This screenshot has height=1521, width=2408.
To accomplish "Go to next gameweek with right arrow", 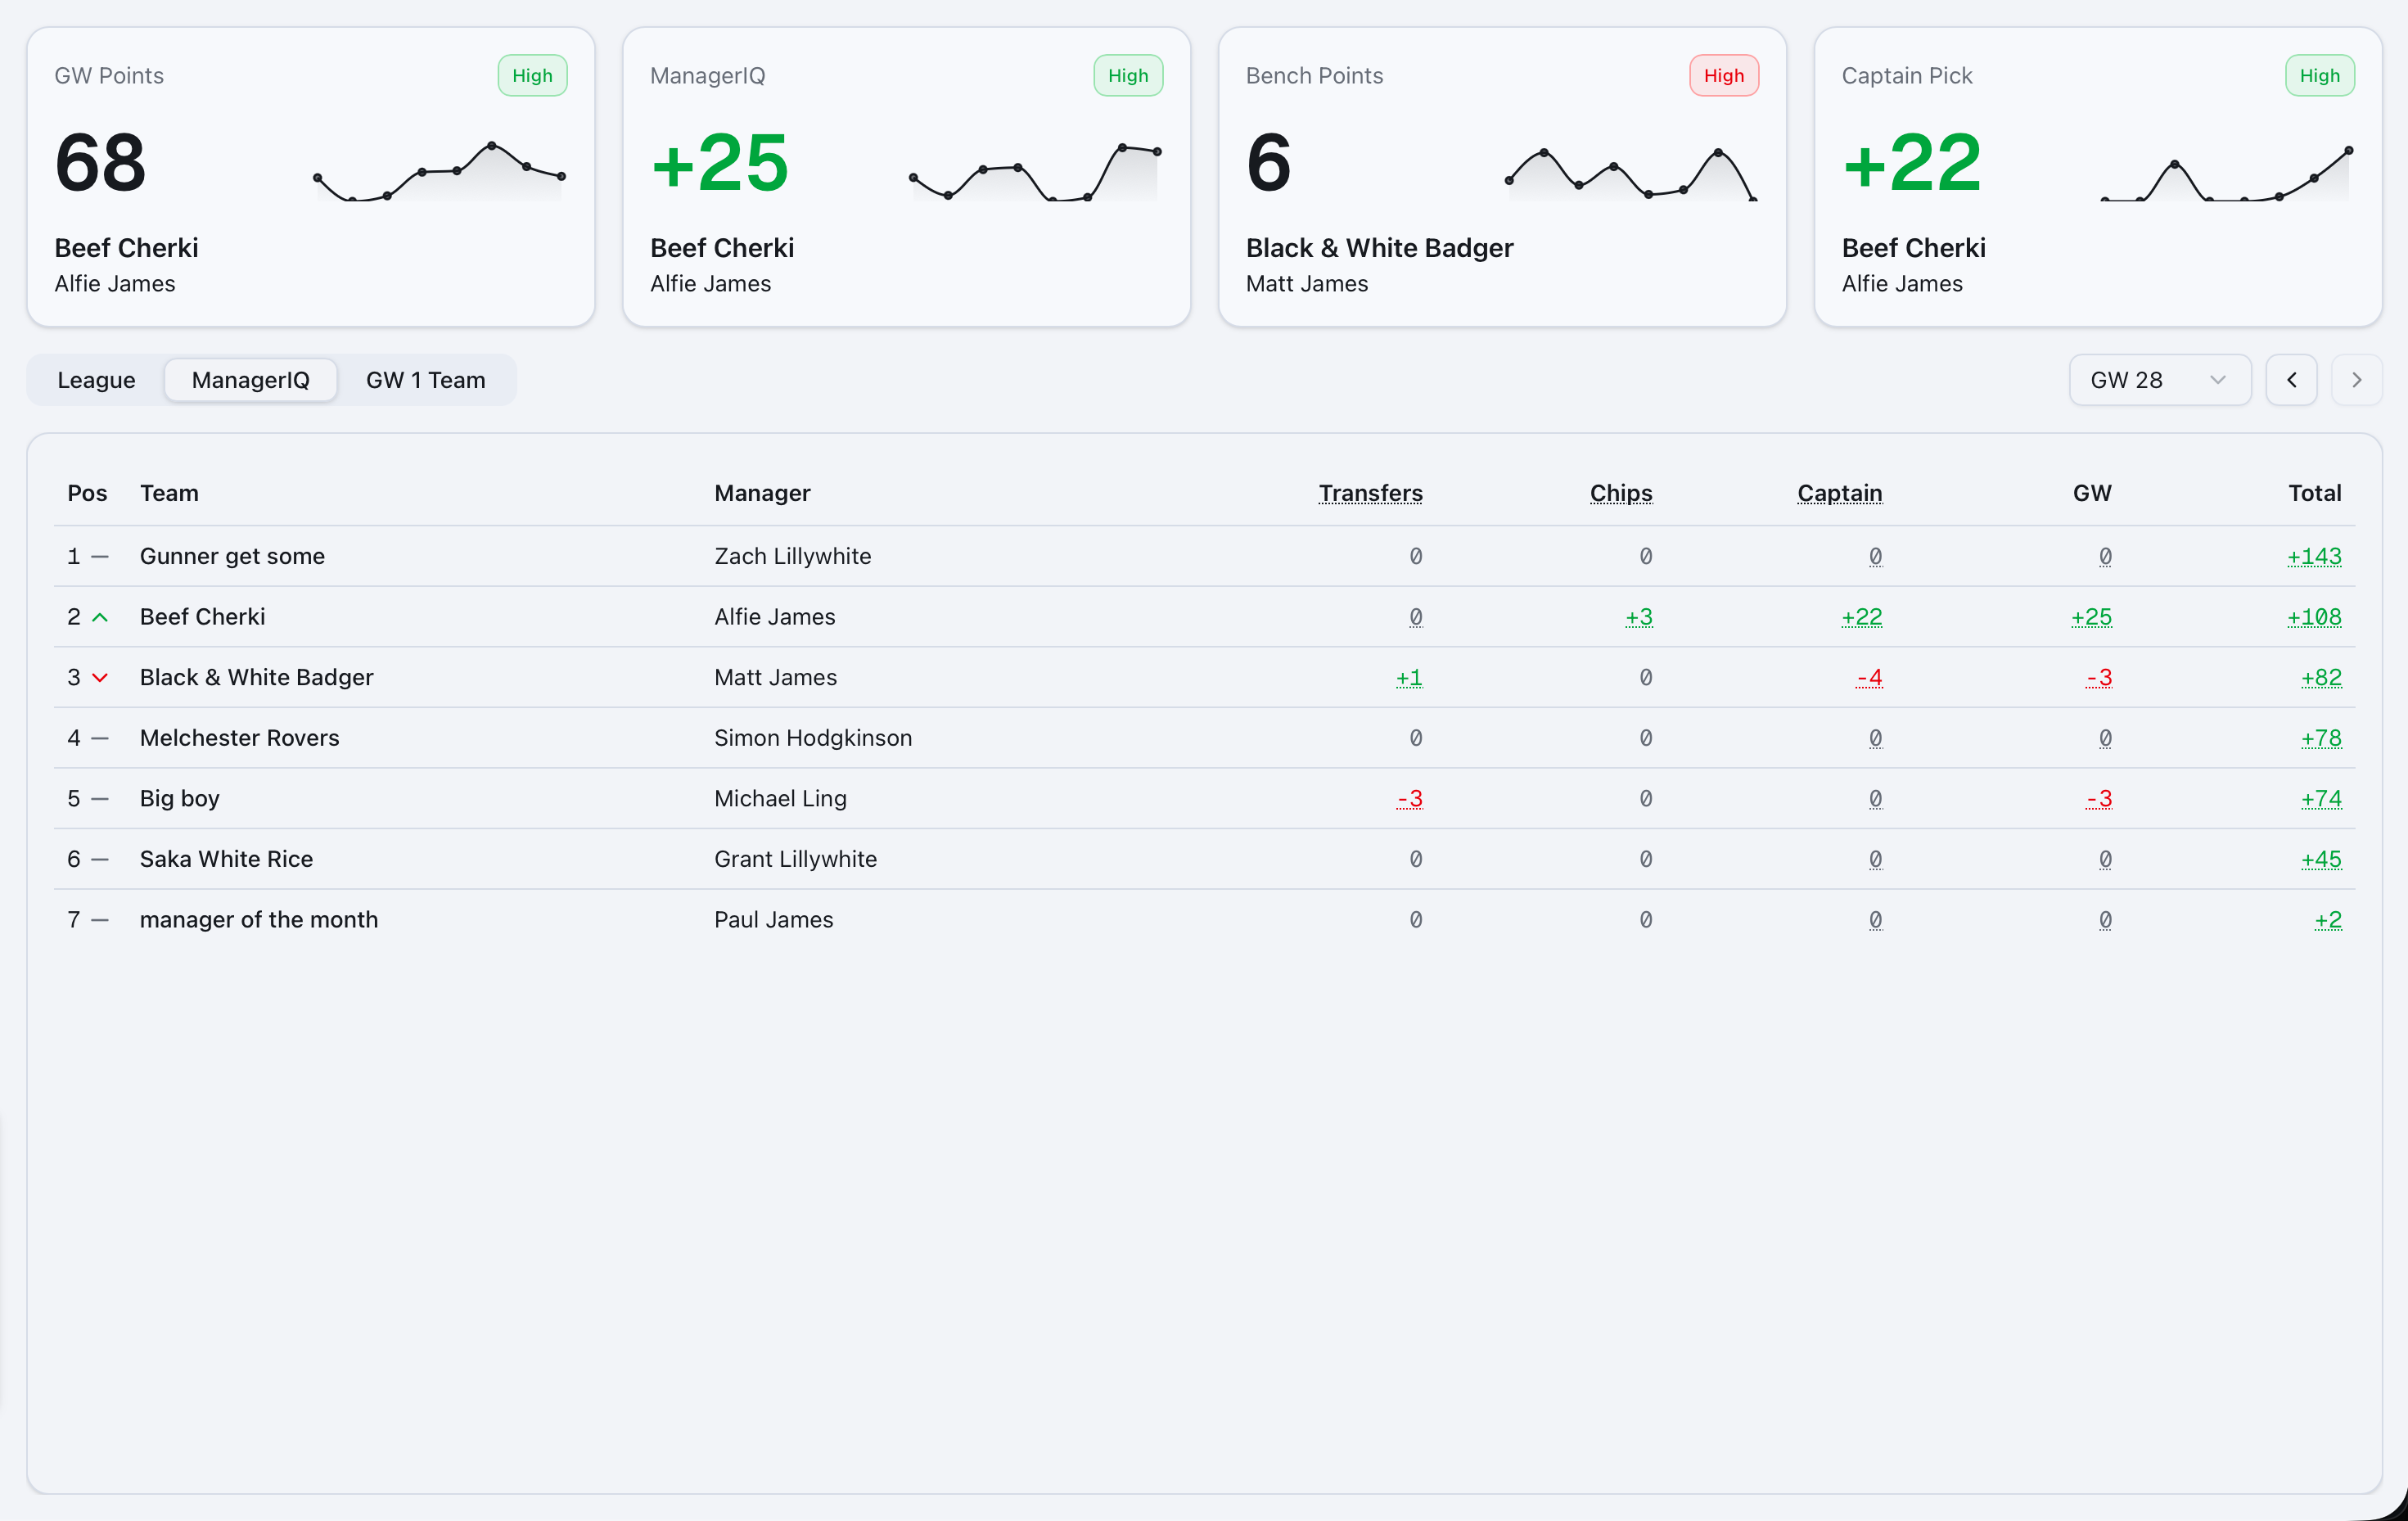I will pos(2356,380).
